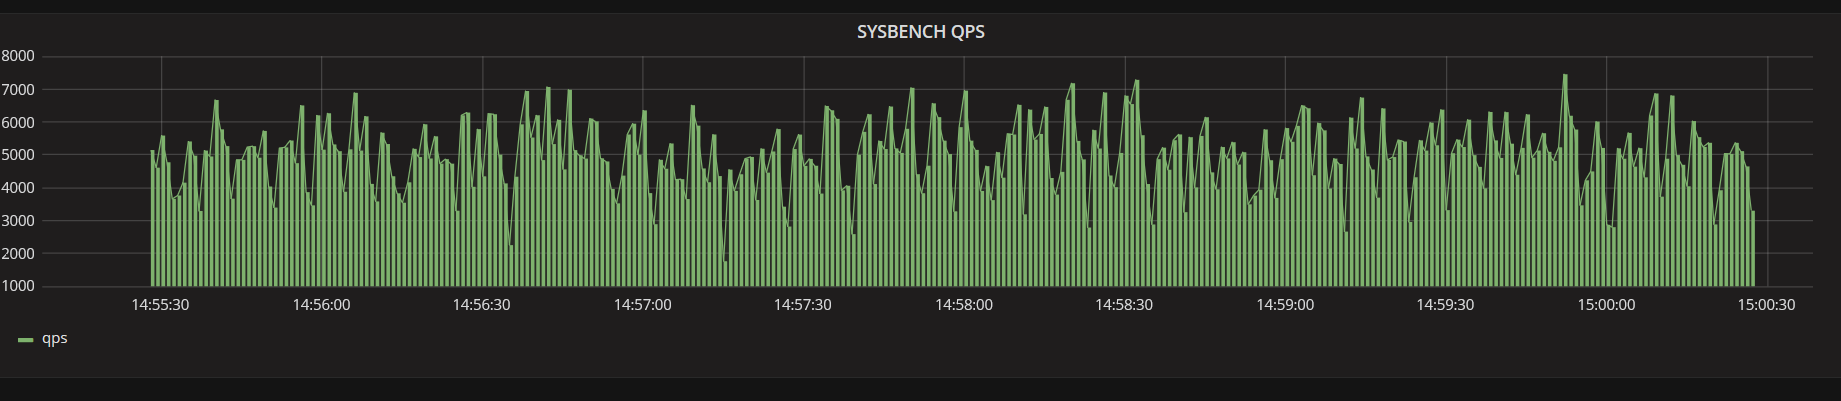1841x401 pixels.
Task: Click the 4000 y-axis label
Action: pyautogui.click(x=18, y=188)
